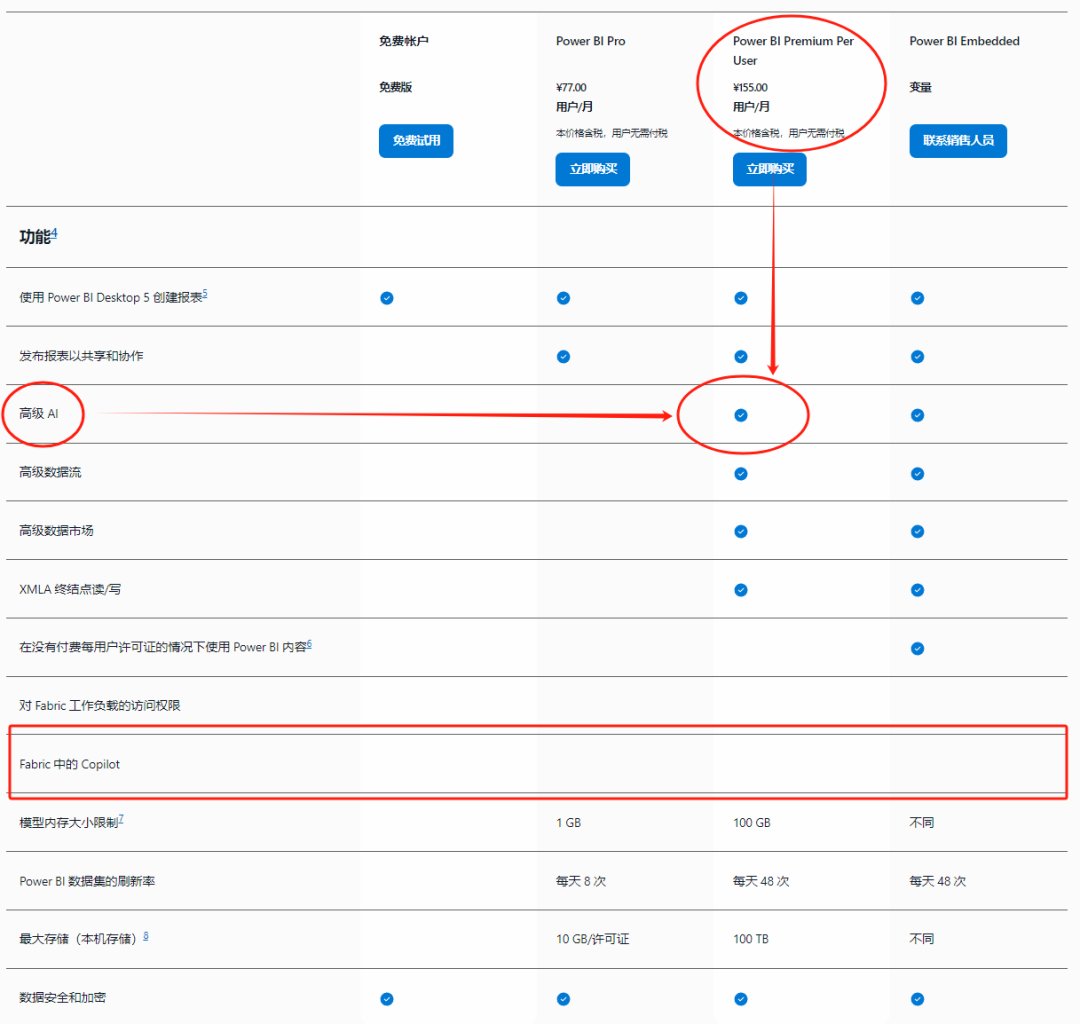The height and width of the screenshot is (1024, 1080).
Task: Click Embedded checkmark in 发布报表 row
Action: 917,357
